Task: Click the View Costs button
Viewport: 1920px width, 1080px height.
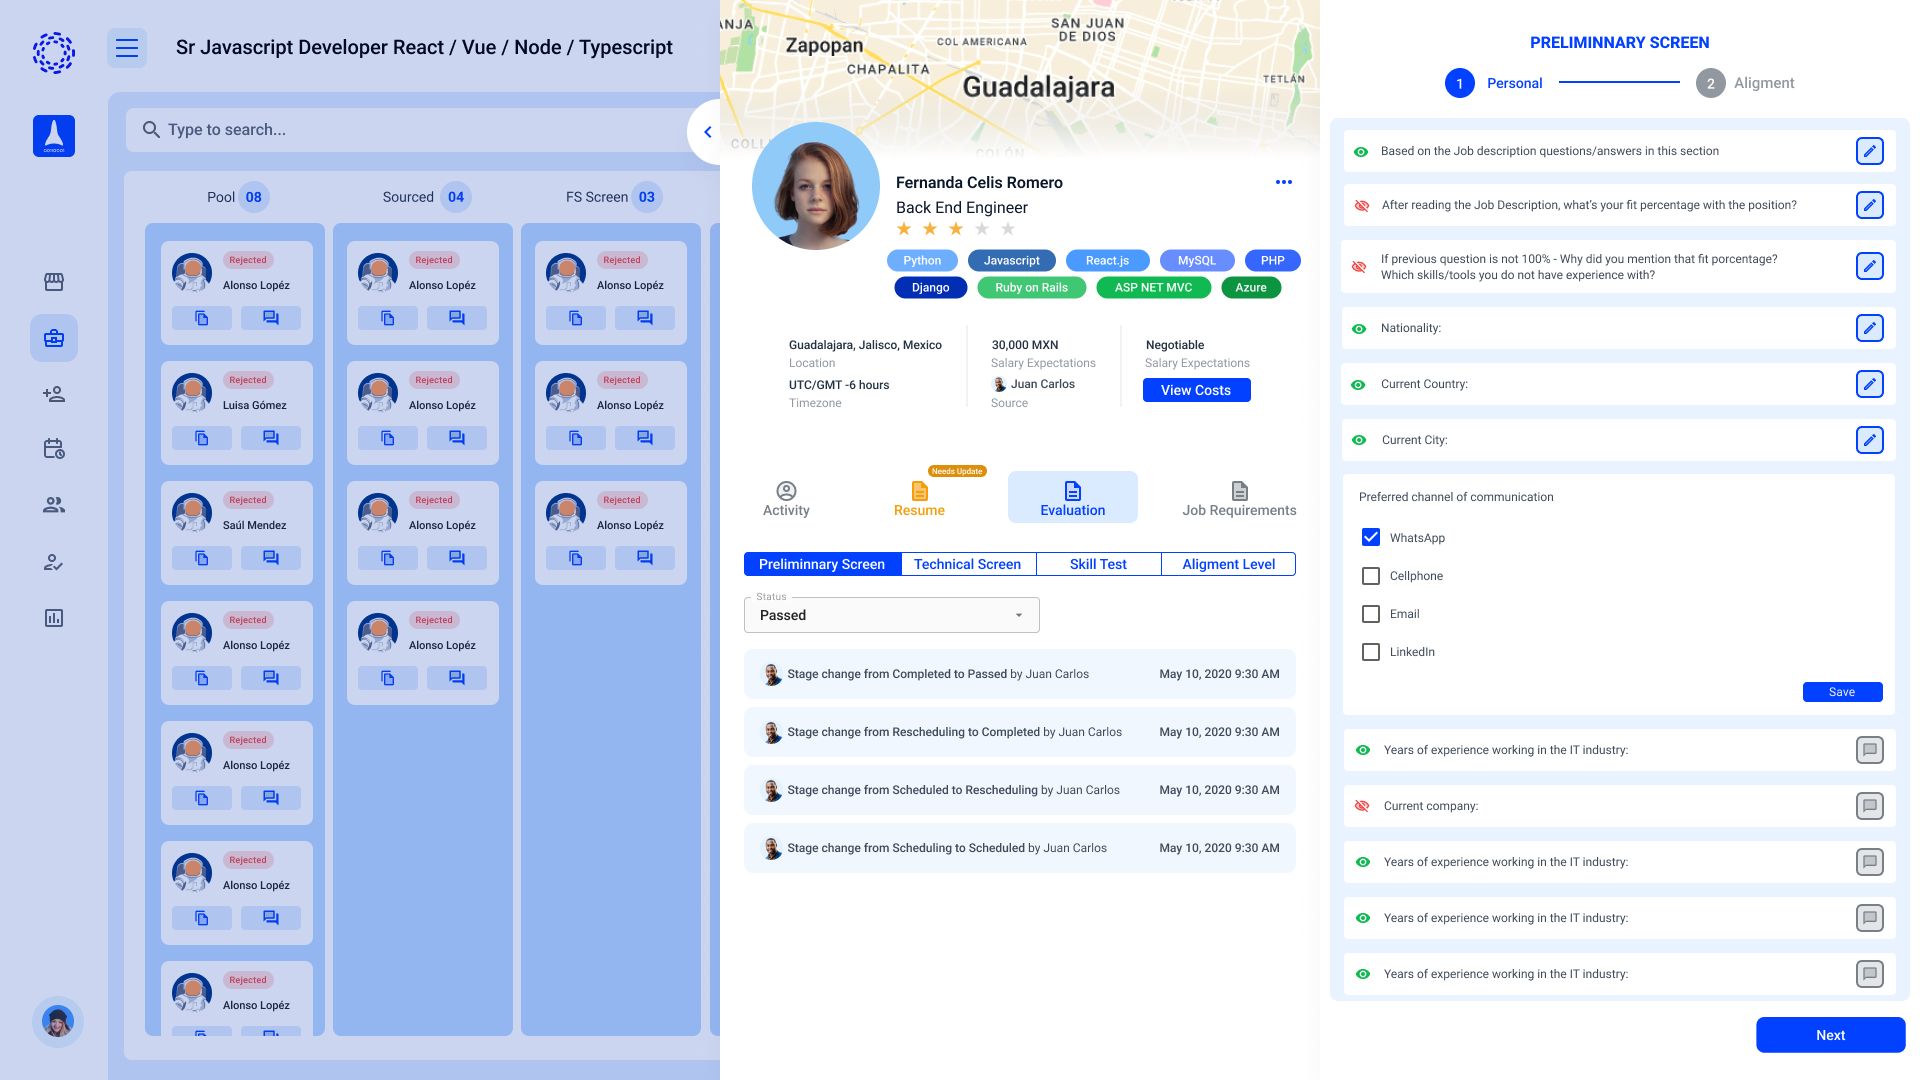Action: tap(1196, 390)
